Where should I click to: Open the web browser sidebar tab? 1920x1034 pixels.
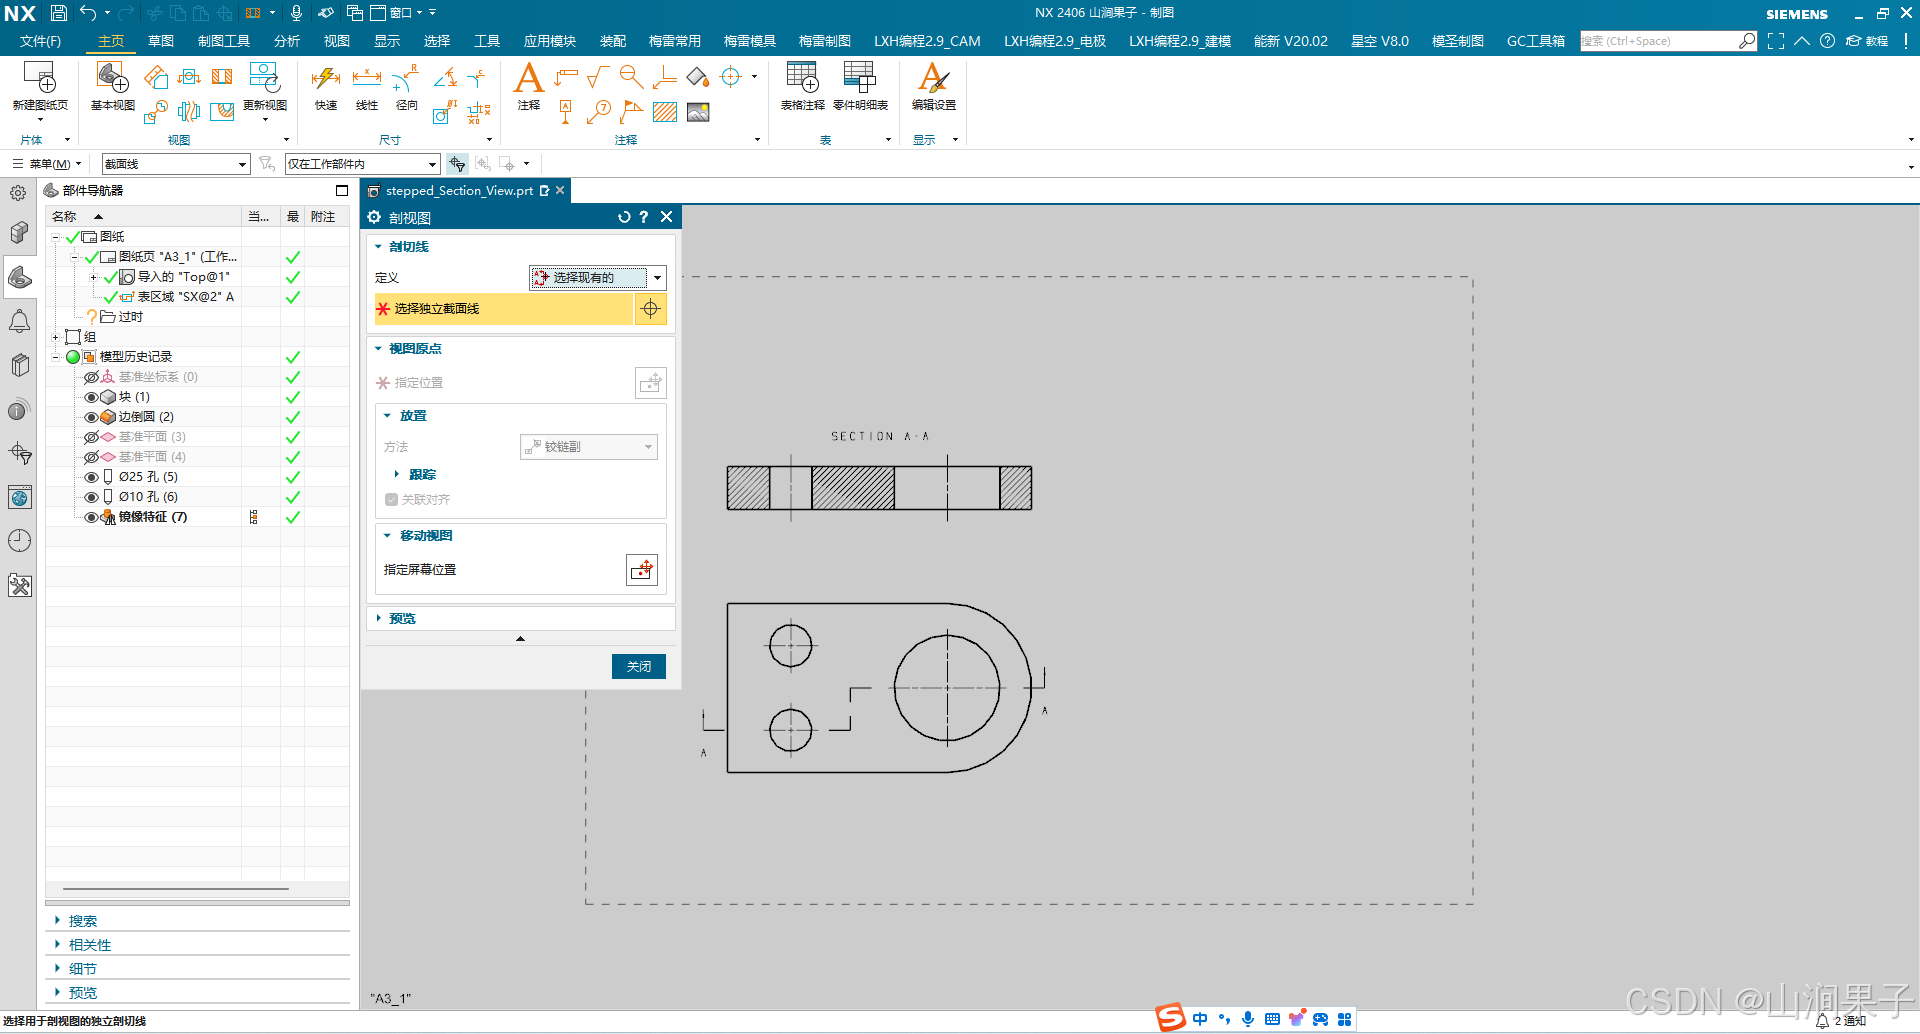19,497
